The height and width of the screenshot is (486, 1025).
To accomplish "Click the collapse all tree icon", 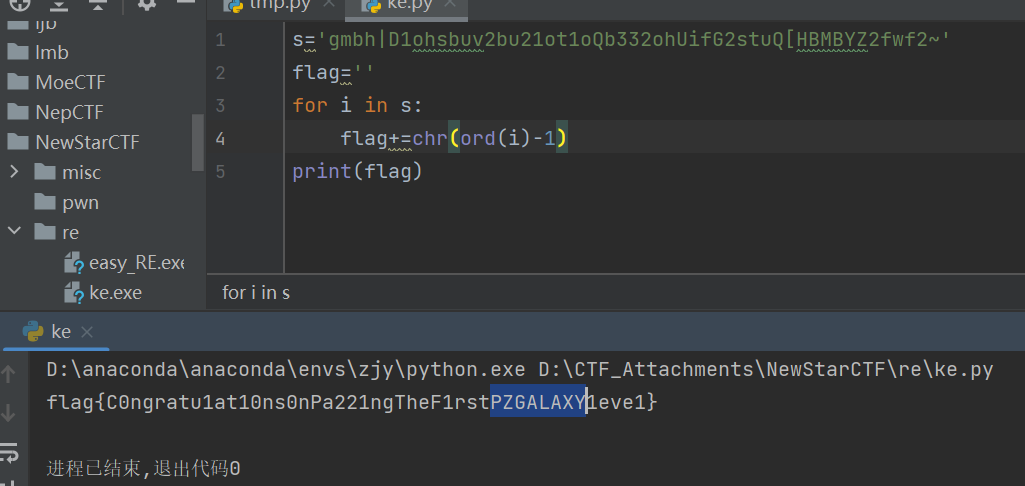I will [x=97, y=4].
